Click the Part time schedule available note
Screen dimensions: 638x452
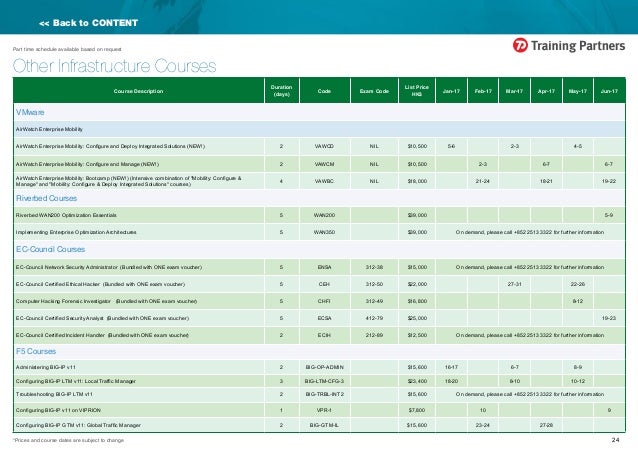click(67, 49)
